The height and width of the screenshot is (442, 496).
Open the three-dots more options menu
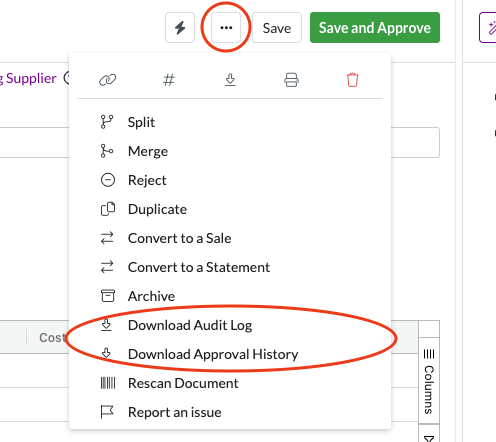[x=226, y=28]
